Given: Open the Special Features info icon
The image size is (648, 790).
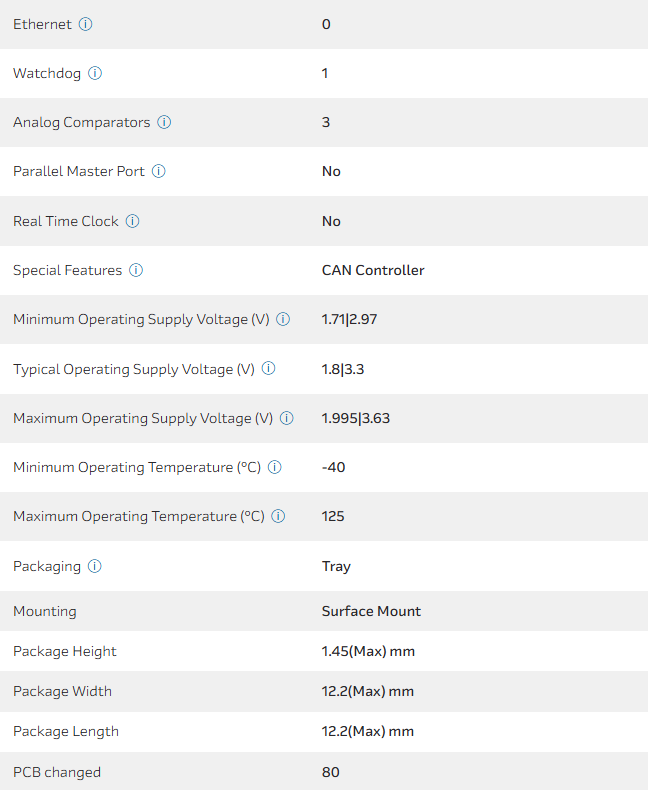Looking at the screenshot, I should [136, 270].
